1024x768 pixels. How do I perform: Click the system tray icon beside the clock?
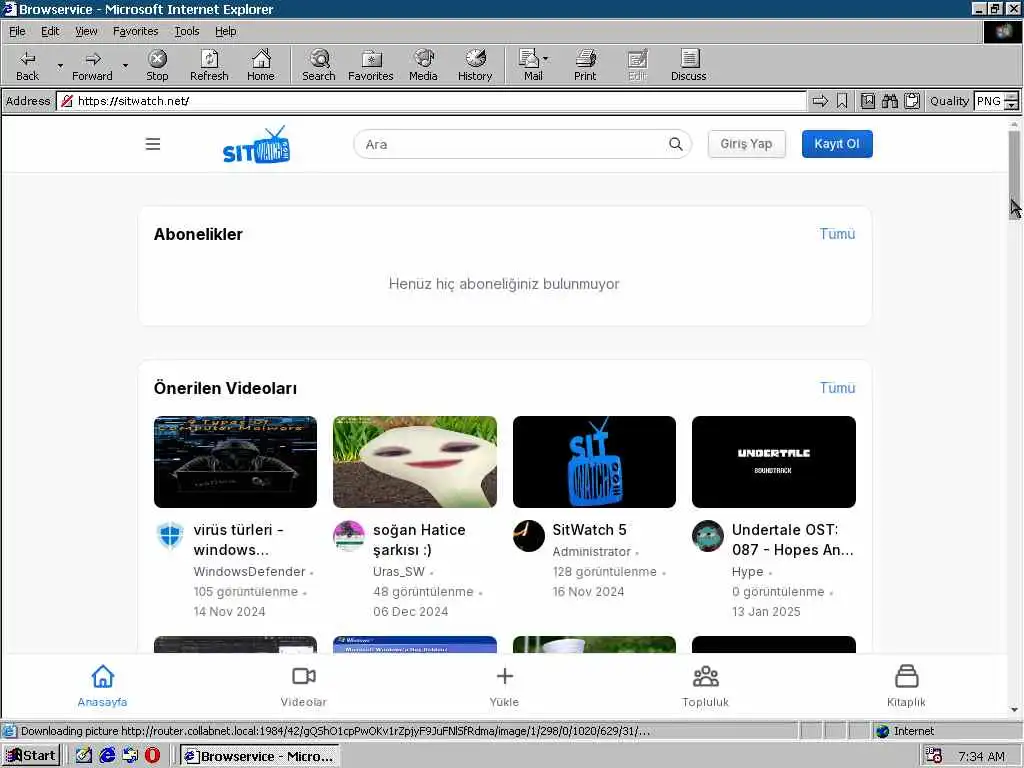pyautogui.click(x=934, y=756)
